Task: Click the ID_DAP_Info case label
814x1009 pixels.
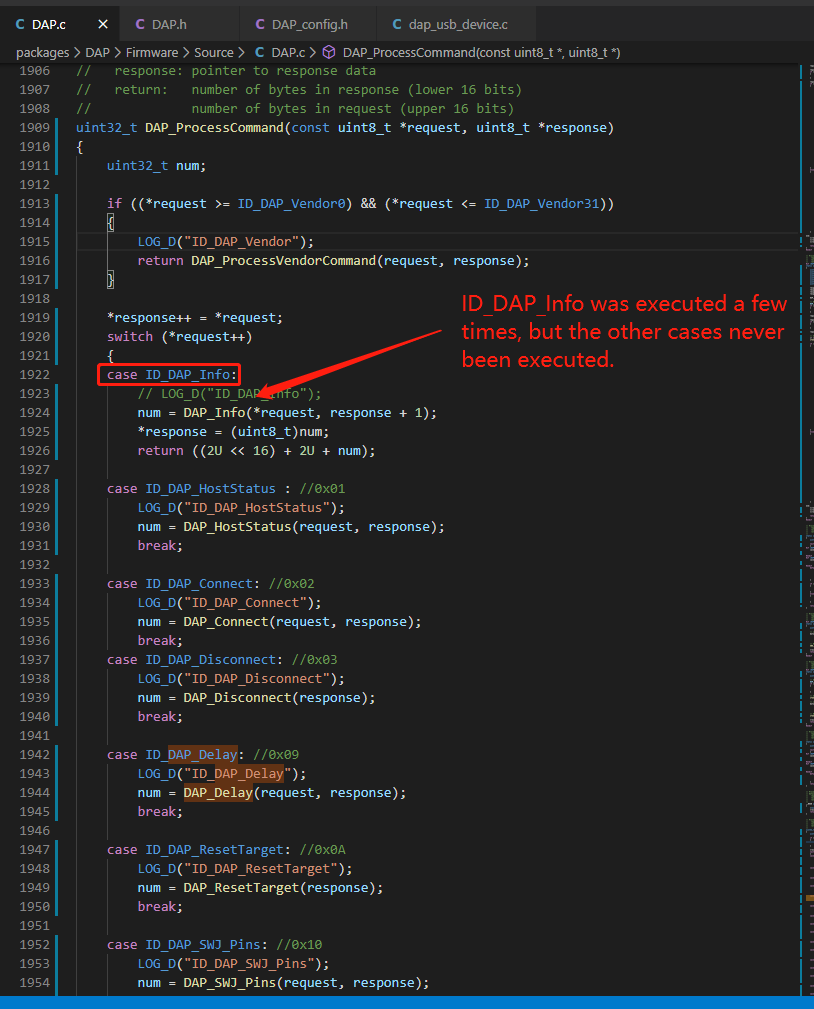Action: coord(187,375)
